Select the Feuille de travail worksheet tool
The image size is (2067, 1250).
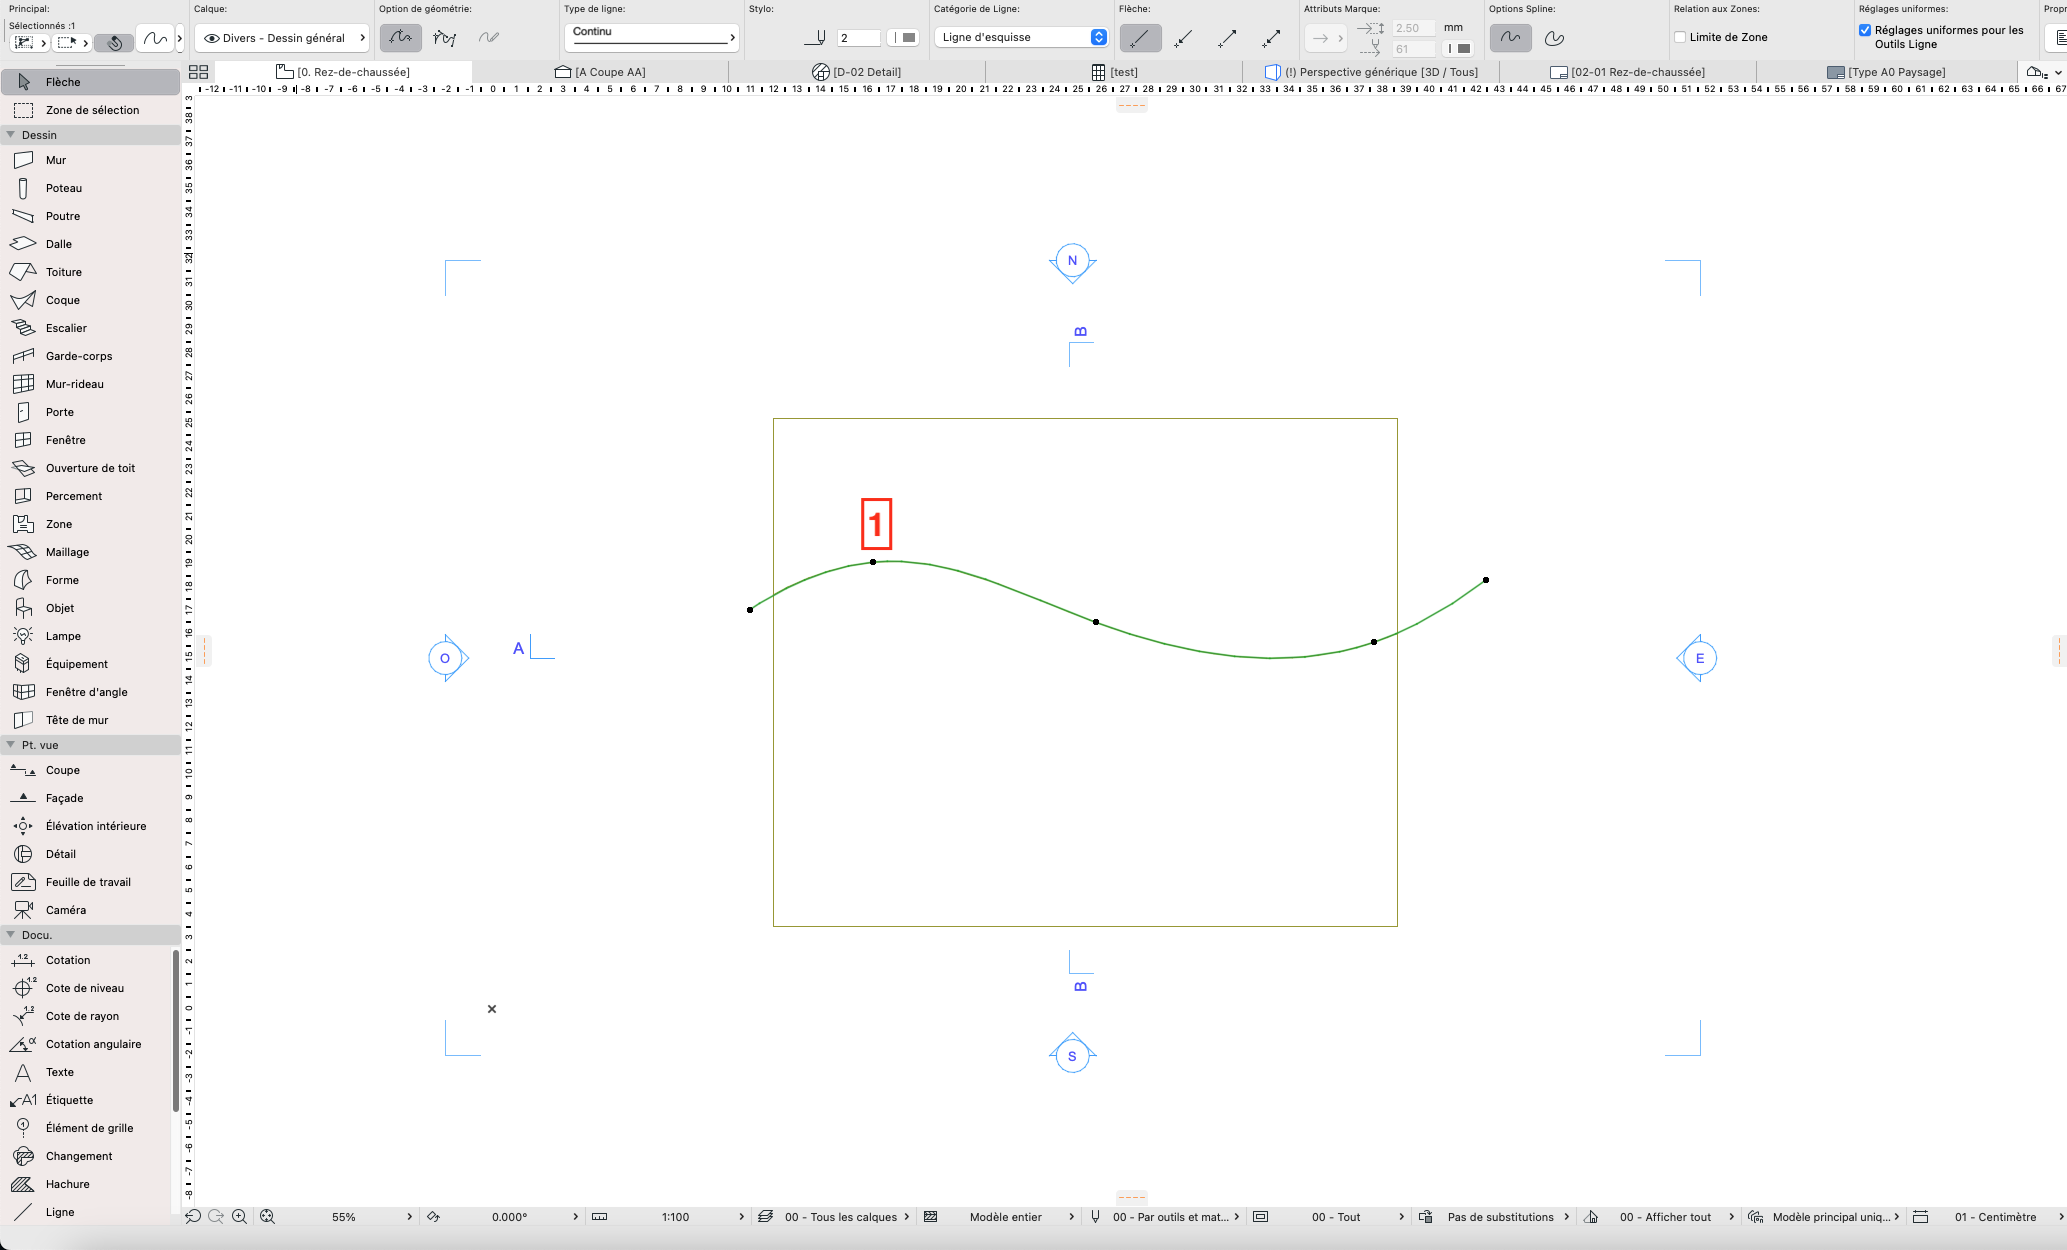[x=90, y=882]
